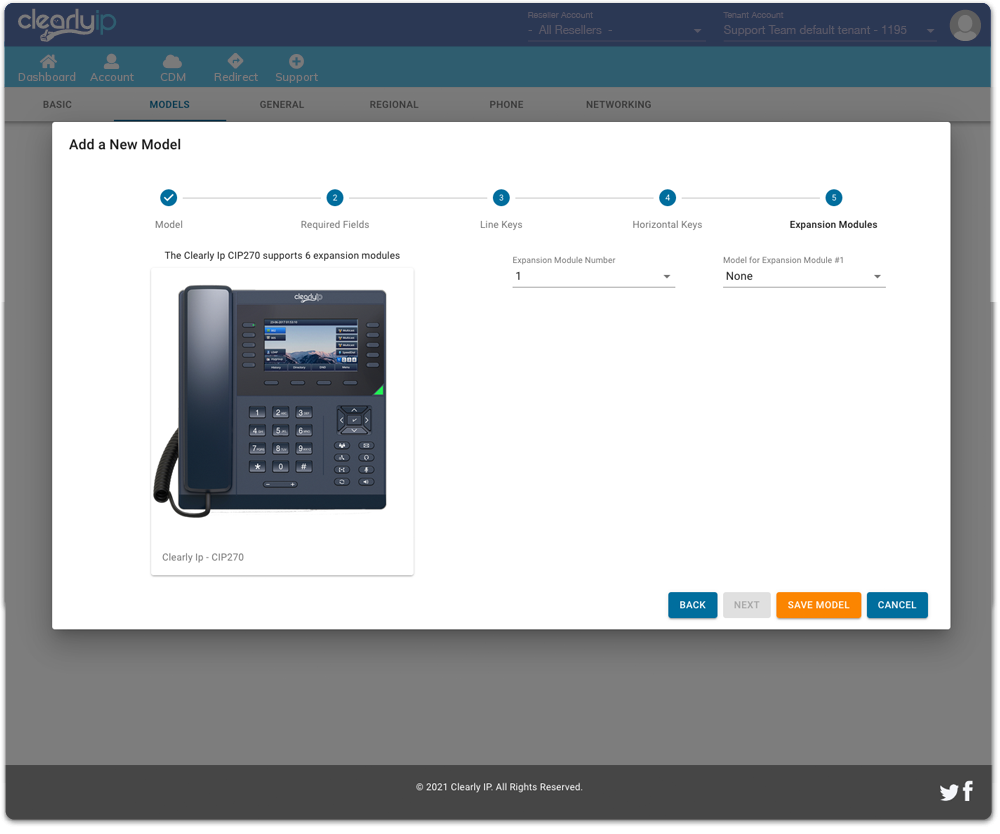Image resolution: width=1000 pixels, height=834 pixels.
Task: Open the Support icon
Action: click(x=296, y=62)
